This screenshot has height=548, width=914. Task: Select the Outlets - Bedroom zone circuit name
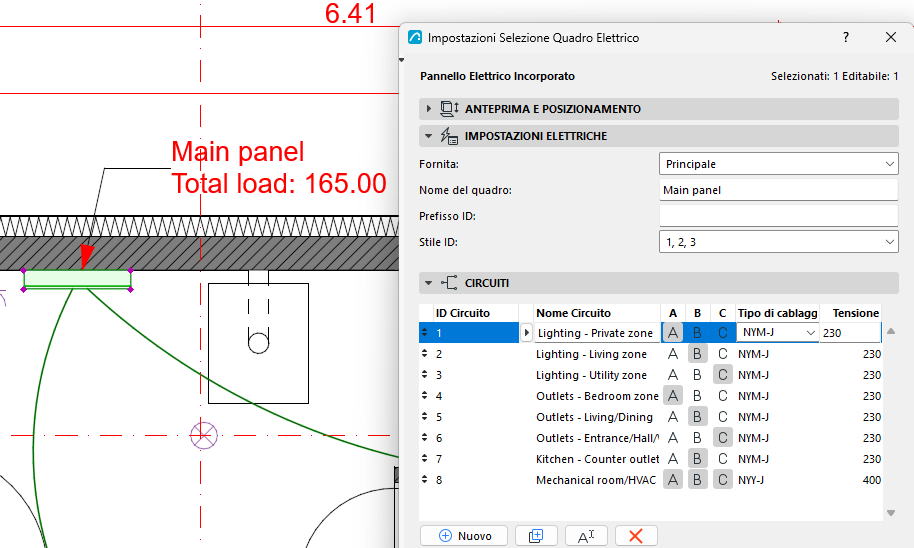point(597,396)
